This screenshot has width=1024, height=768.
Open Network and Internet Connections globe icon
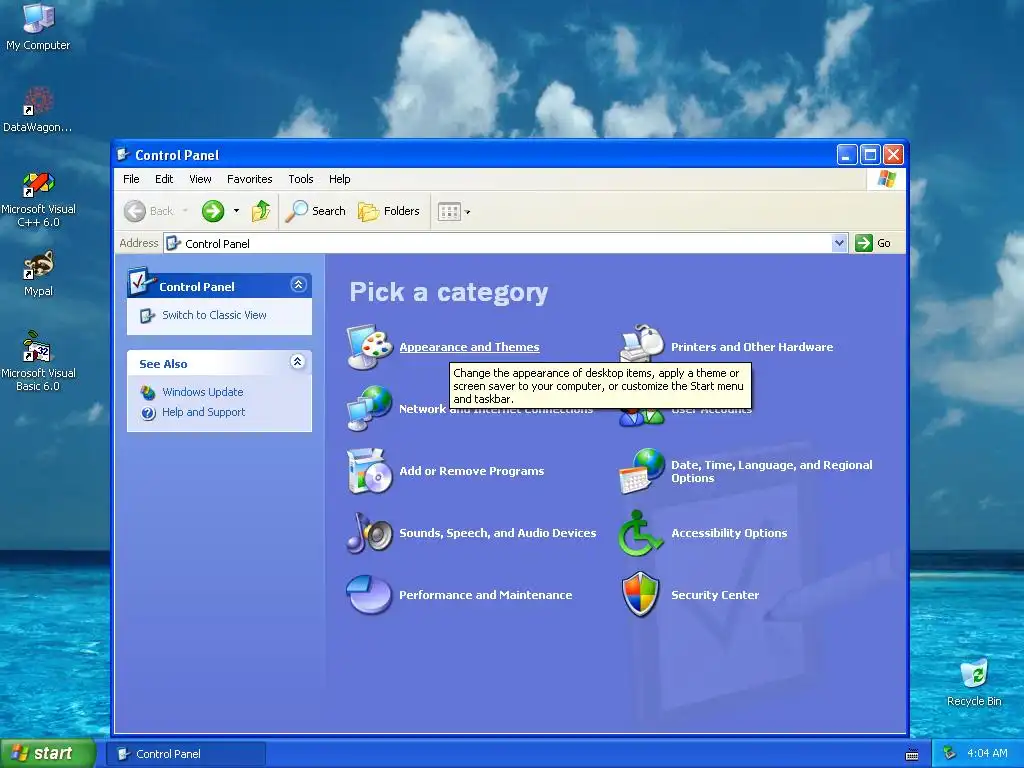click(x=369, y=409)
